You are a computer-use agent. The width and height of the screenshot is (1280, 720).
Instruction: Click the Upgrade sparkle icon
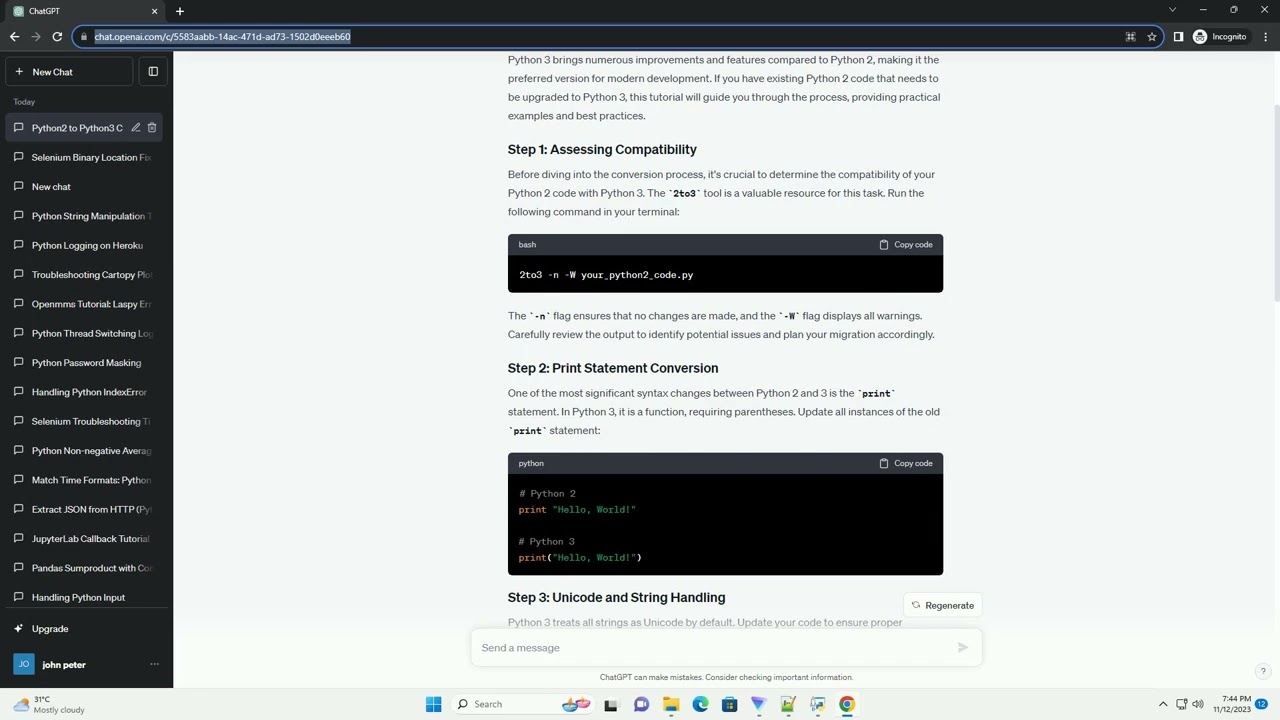[18, 629]
